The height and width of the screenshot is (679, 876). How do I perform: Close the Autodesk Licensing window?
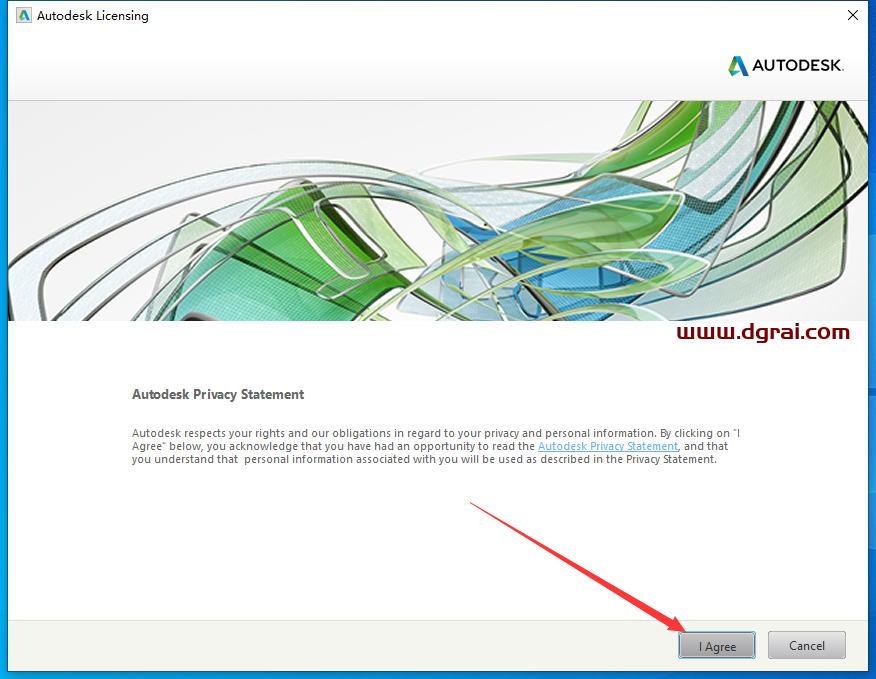pos(853,16)
